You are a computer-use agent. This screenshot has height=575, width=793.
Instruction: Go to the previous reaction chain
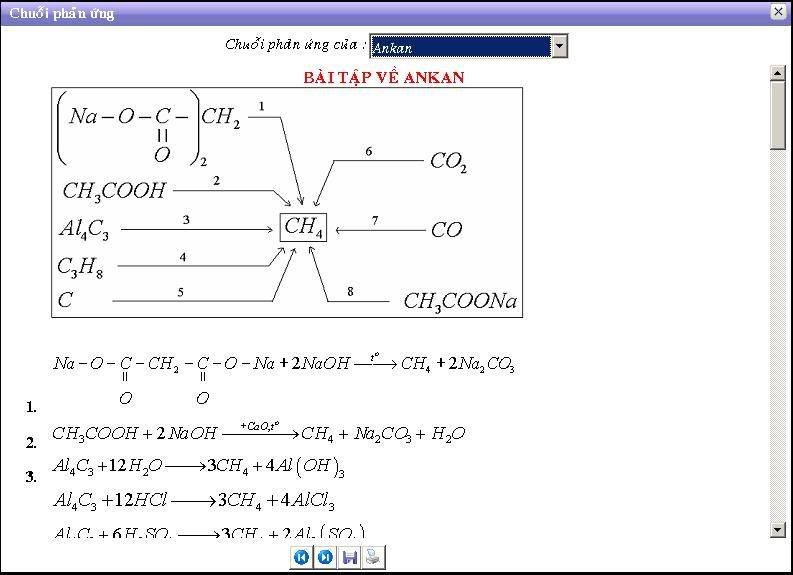pos(301,557)
